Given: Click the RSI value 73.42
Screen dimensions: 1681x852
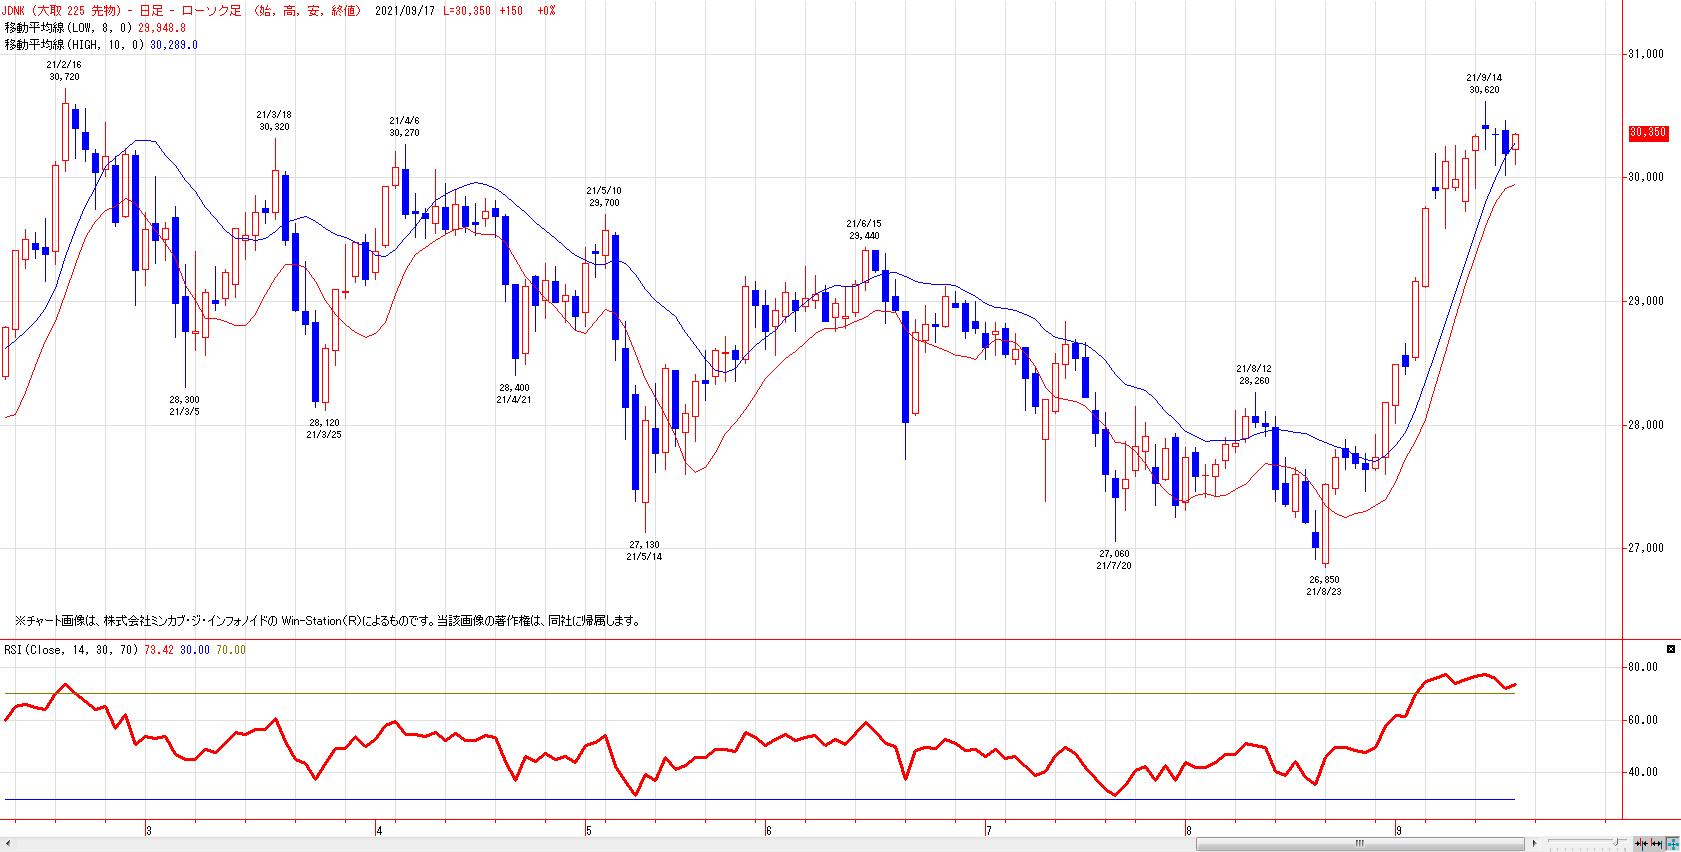Looking at the screenshot, I should coord(160,650).
